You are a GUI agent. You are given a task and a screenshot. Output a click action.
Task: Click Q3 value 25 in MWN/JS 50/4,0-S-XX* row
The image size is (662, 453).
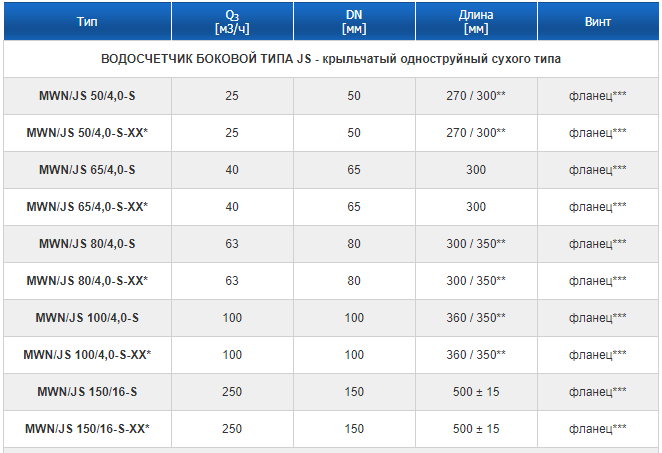point(232,133)
